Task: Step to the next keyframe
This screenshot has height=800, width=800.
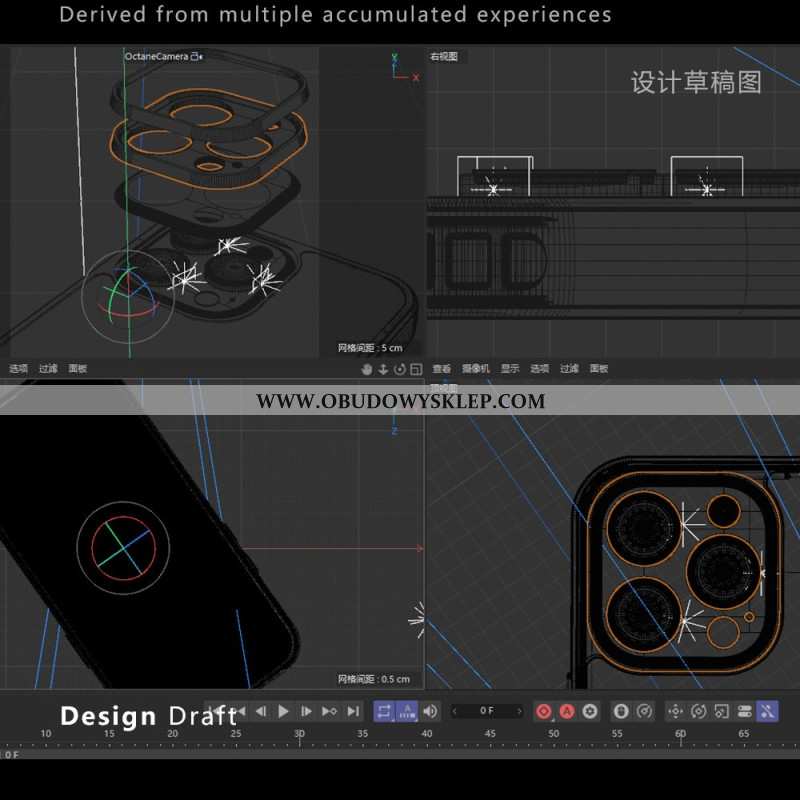Action: (330, 711)
